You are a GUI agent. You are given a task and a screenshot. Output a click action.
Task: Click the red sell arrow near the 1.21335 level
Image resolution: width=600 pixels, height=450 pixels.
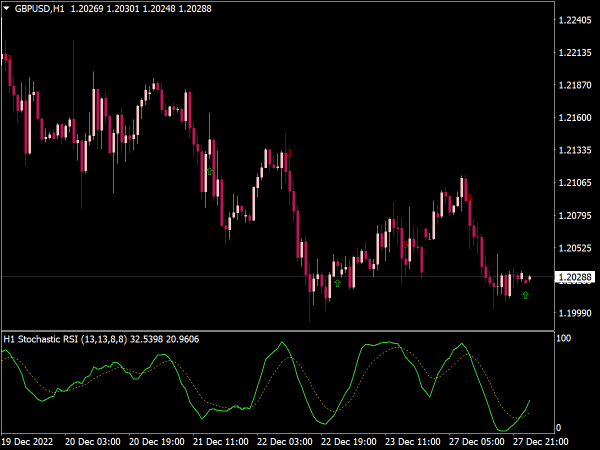(290, 153)
